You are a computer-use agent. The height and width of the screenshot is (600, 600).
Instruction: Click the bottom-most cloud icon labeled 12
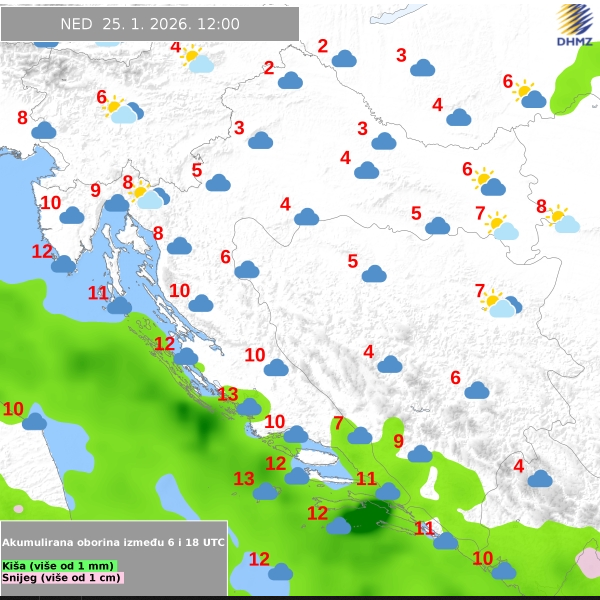coord(280,571)
